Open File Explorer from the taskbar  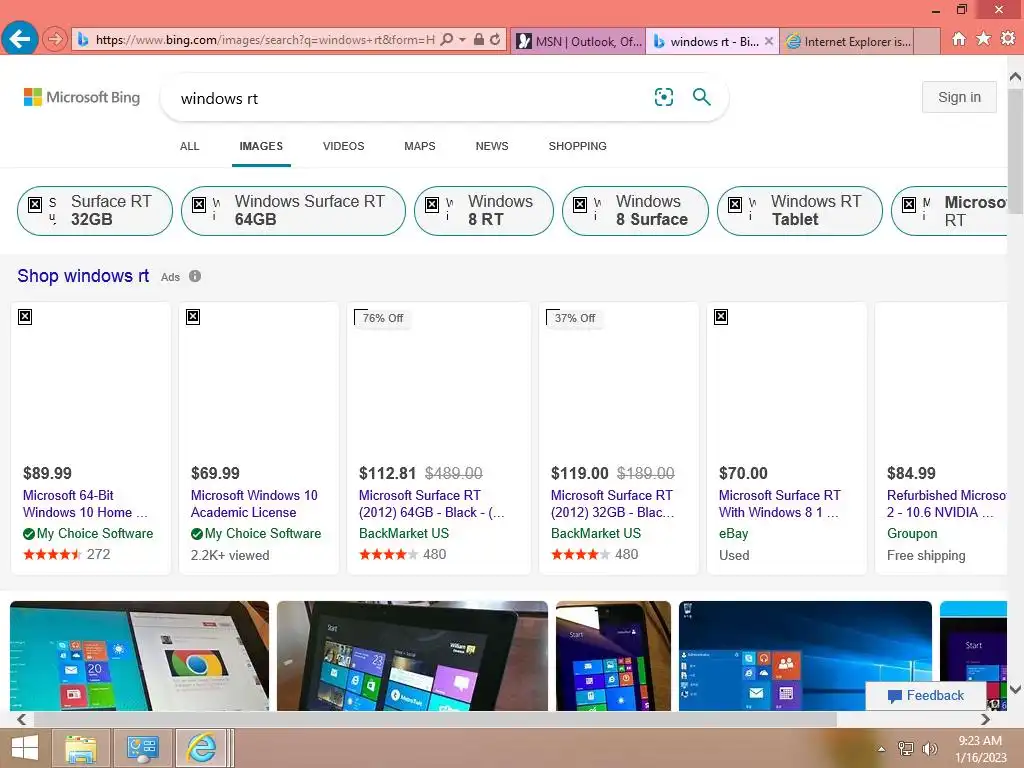(x=82, y=748)
